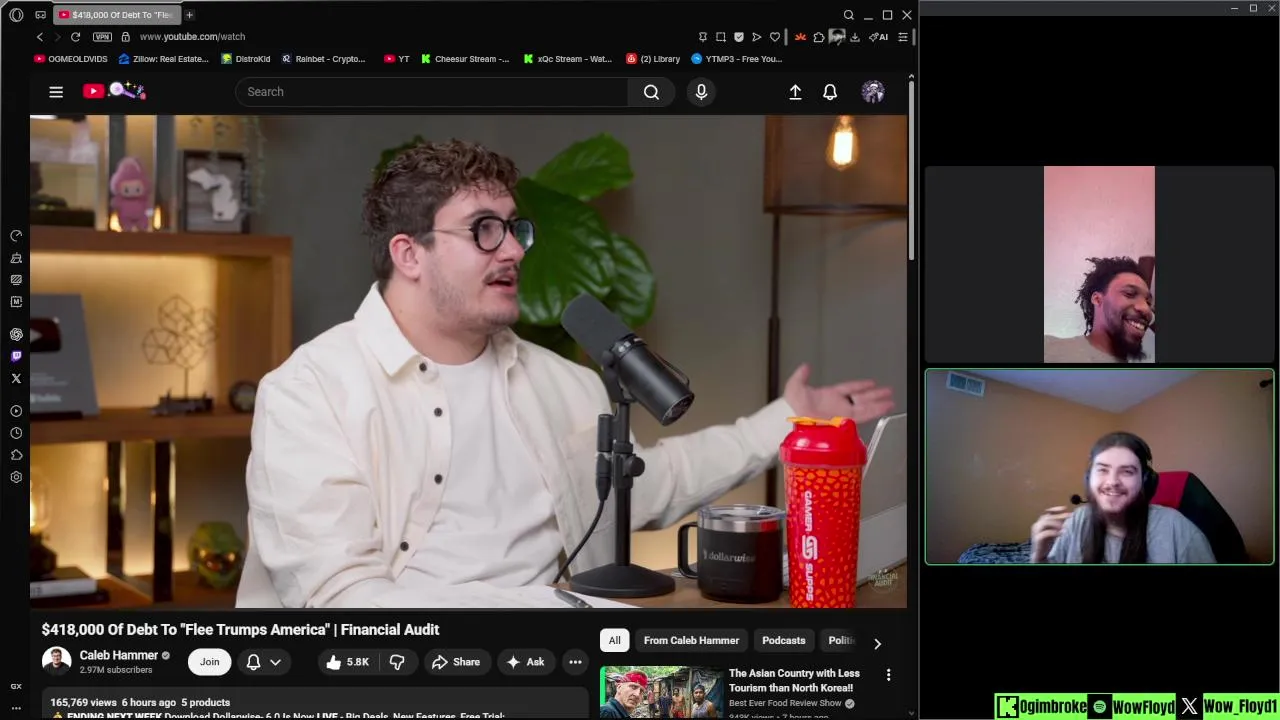
Task: Open xQc Stream bookmark
Action: (x=568, y=59)
